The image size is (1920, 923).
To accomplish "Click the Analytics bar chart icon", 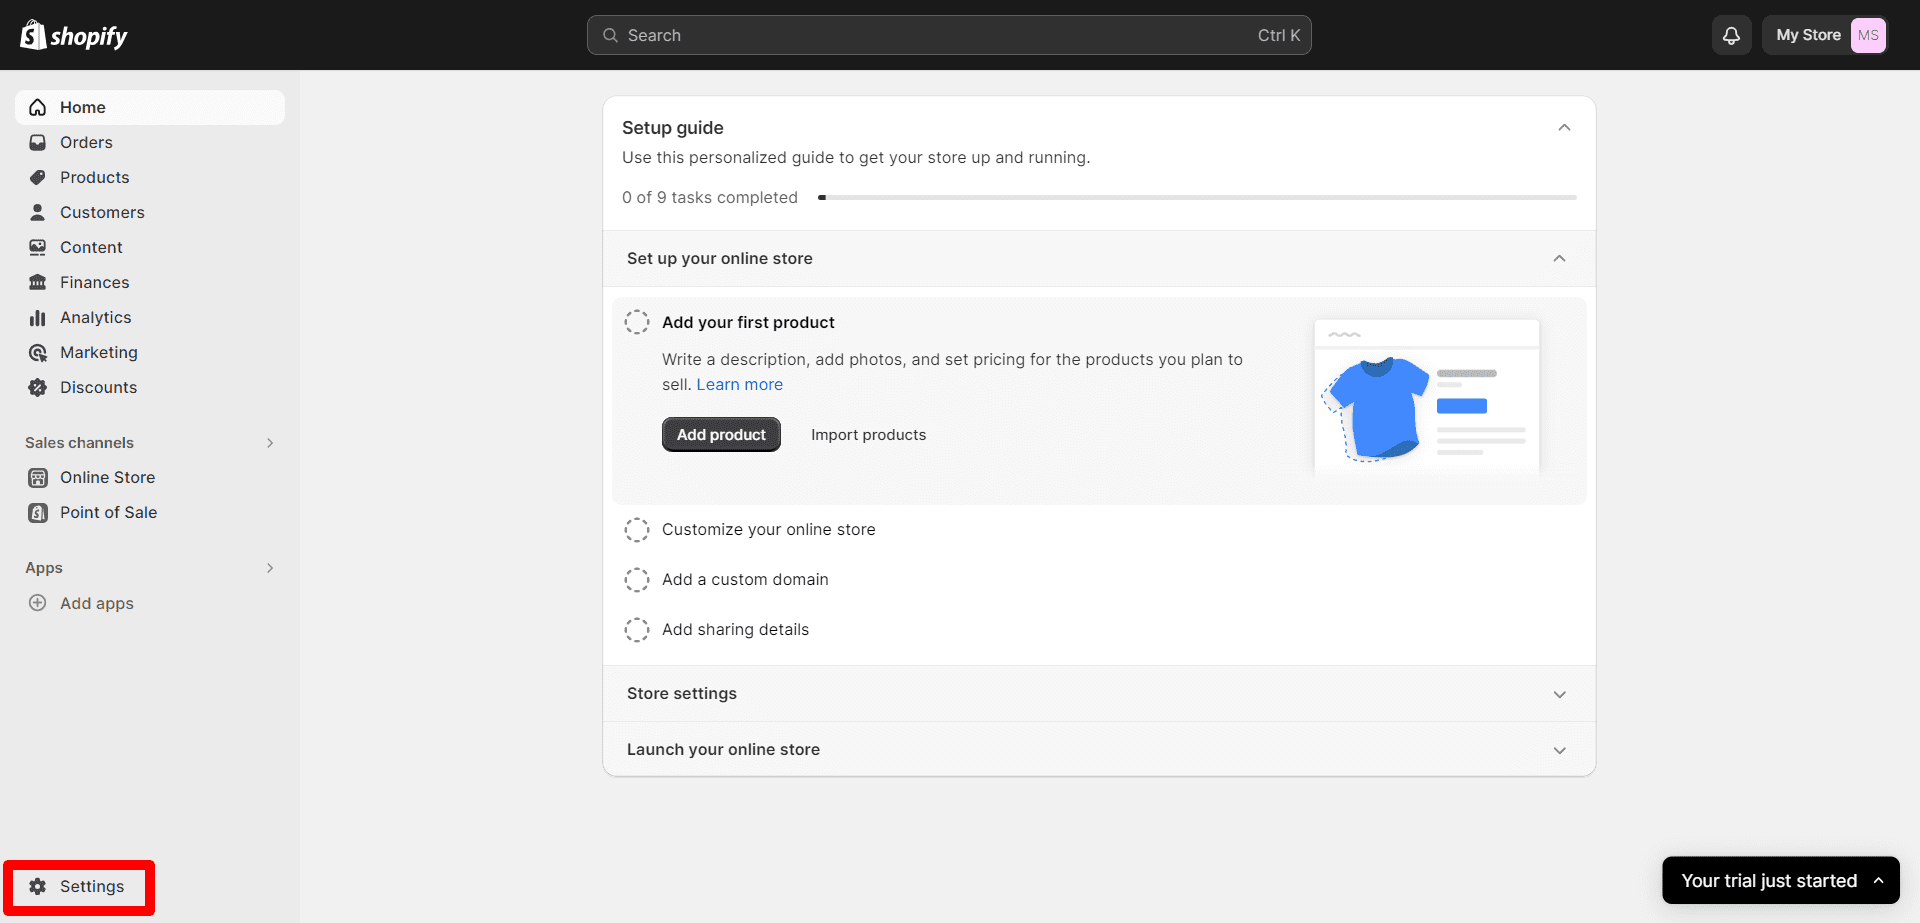I will click(x=37, y=317).
